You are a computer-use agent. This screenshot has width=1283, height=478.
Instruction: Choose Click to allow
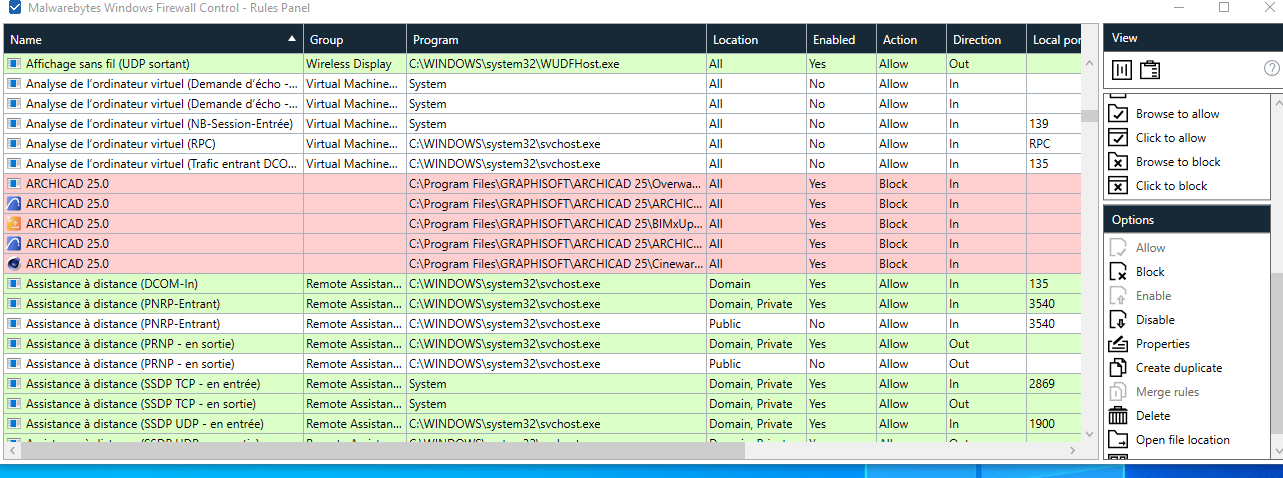pos(1171,138)
